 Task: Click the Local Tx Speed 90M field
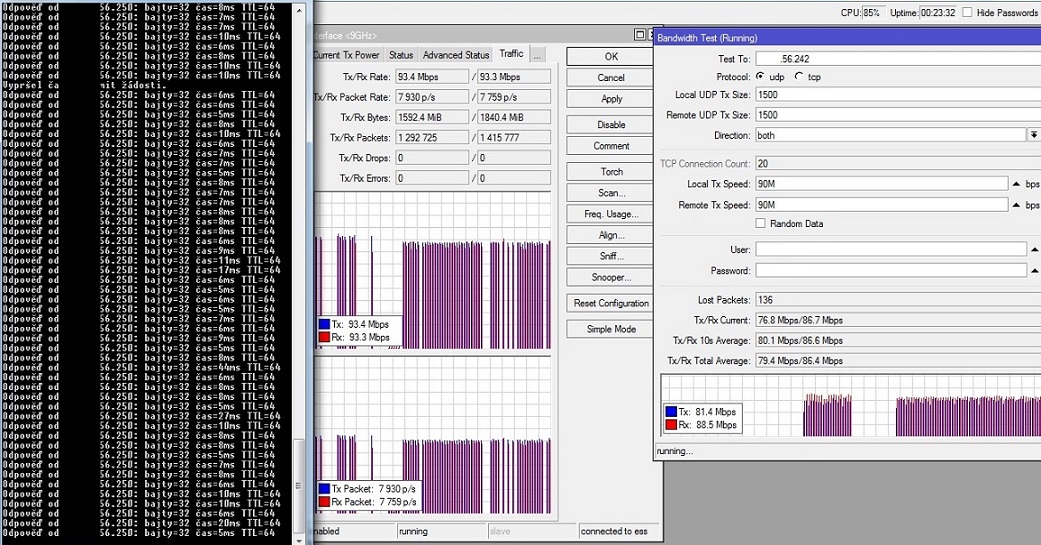882,184
